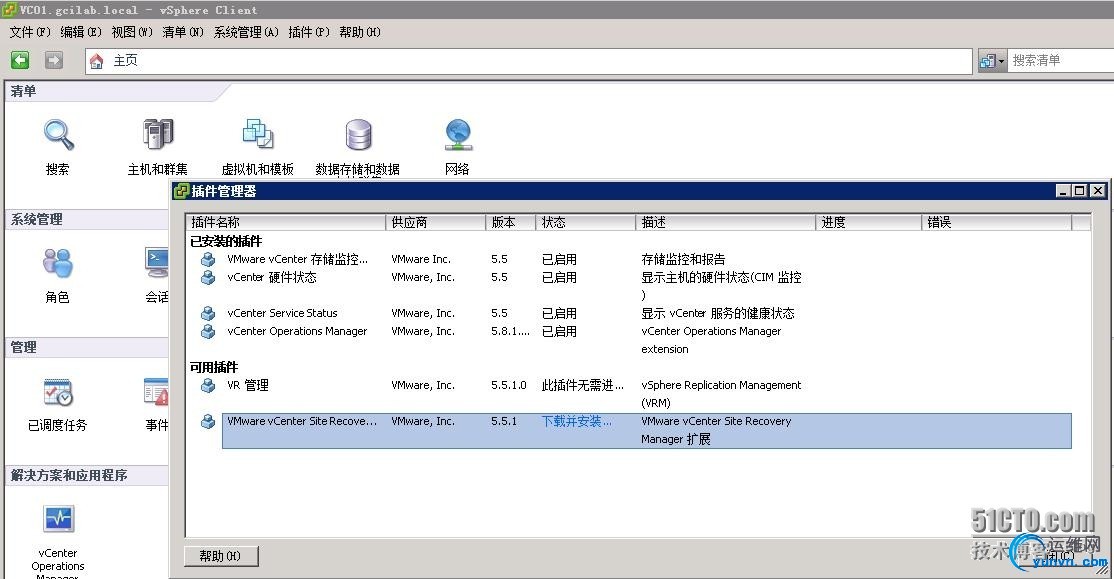Select the vCenter Service Status plug-in name
The height and width of the screenshot is (579, 1114).
pos(283,313)
